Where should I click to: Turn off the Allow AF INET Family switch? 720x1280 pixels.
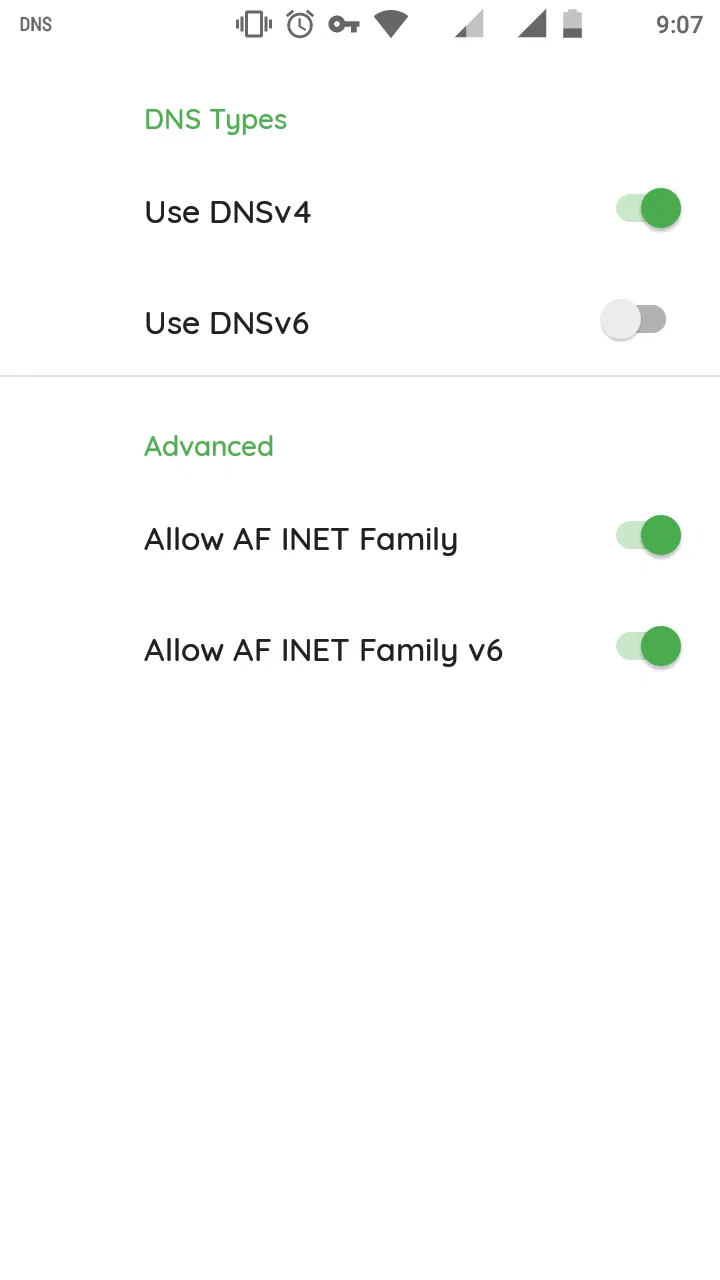tap(648, 536)
